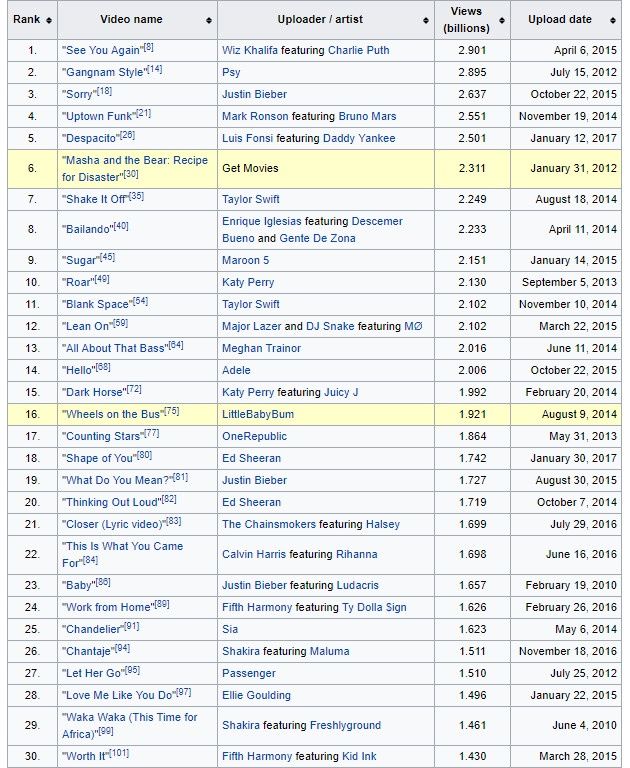The width and height of the screenshot is (630, 768).
Task: Click Justin Bieber in the Sorry row
Action: click(x=254, y=95)
